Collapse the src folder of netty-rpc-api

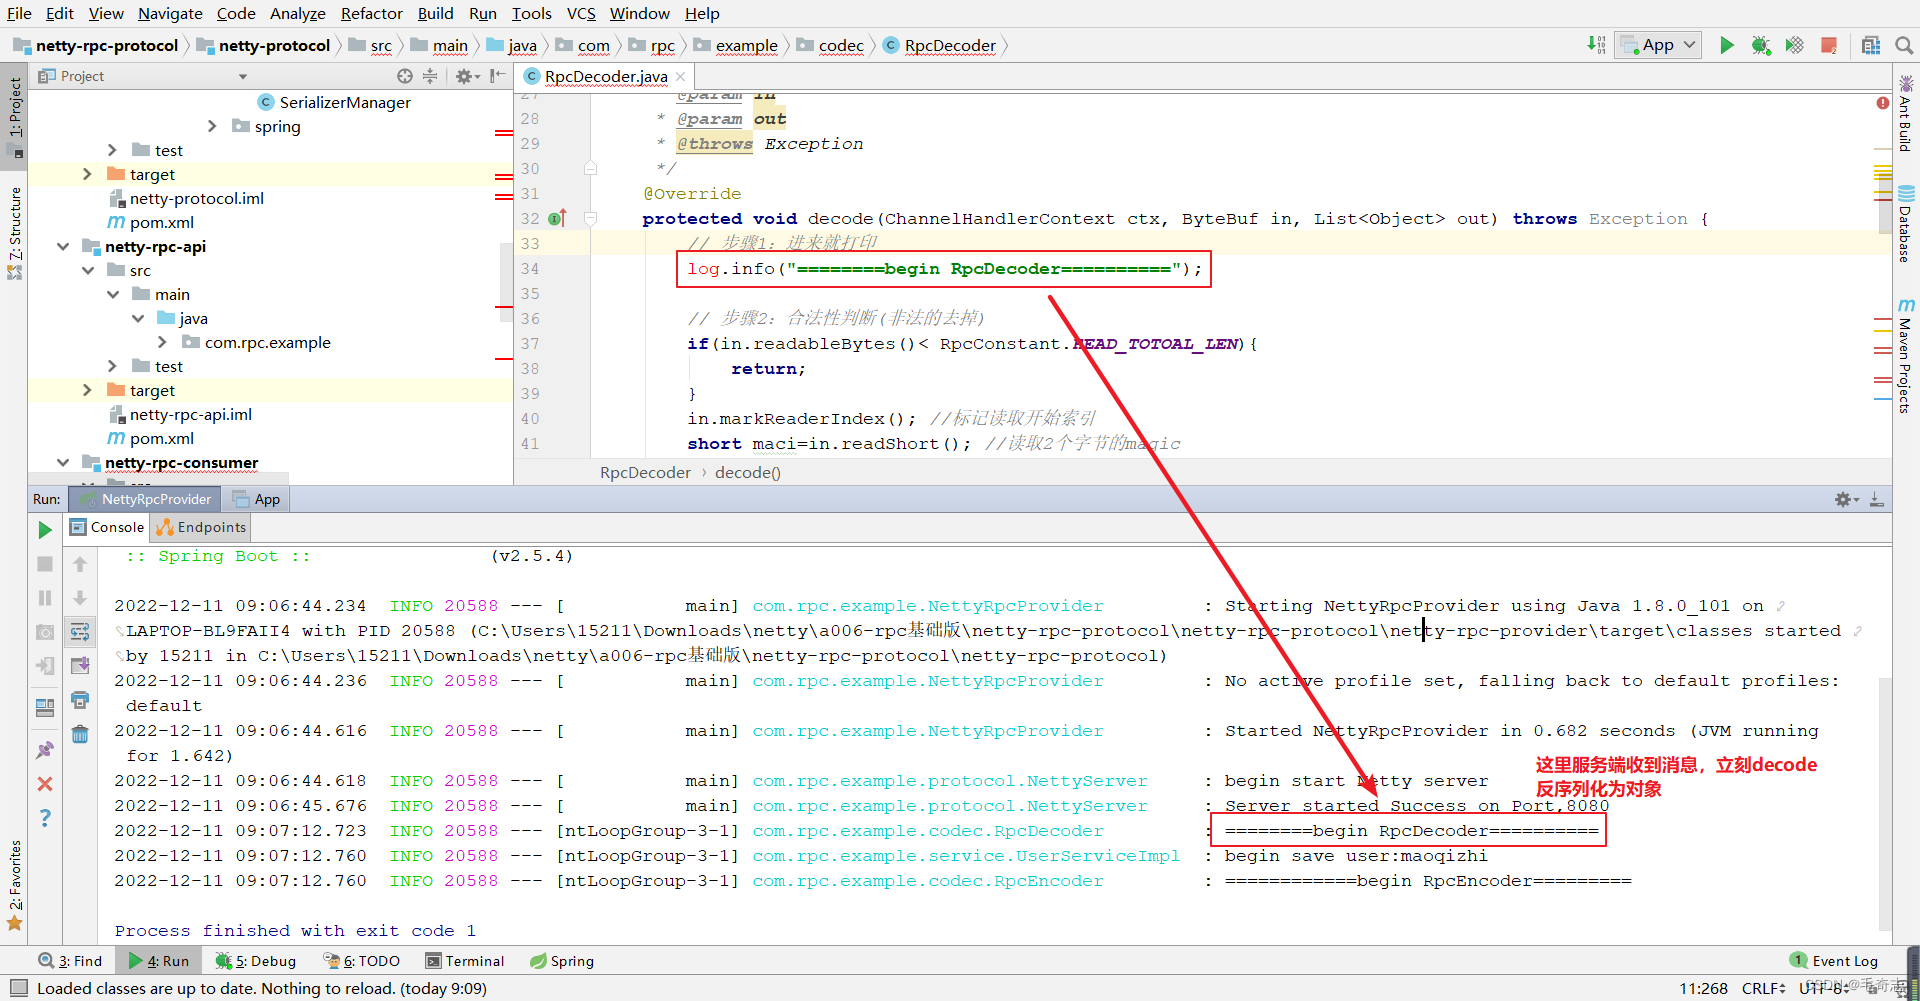click(x=88, y=270)
